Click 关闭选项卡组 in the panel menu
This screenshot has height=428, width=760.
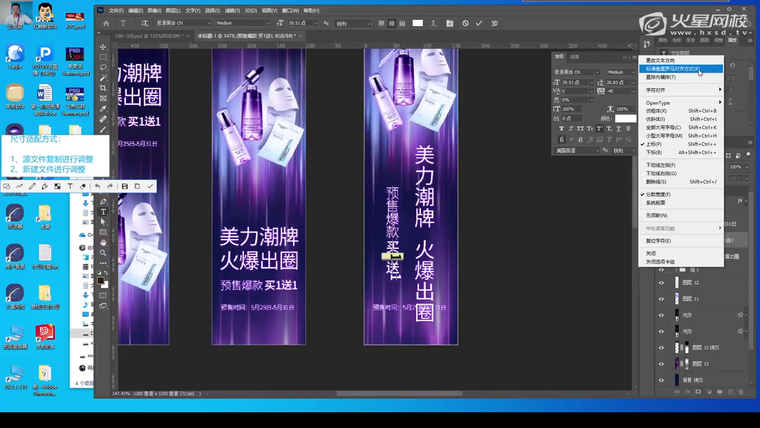point(661,261)
